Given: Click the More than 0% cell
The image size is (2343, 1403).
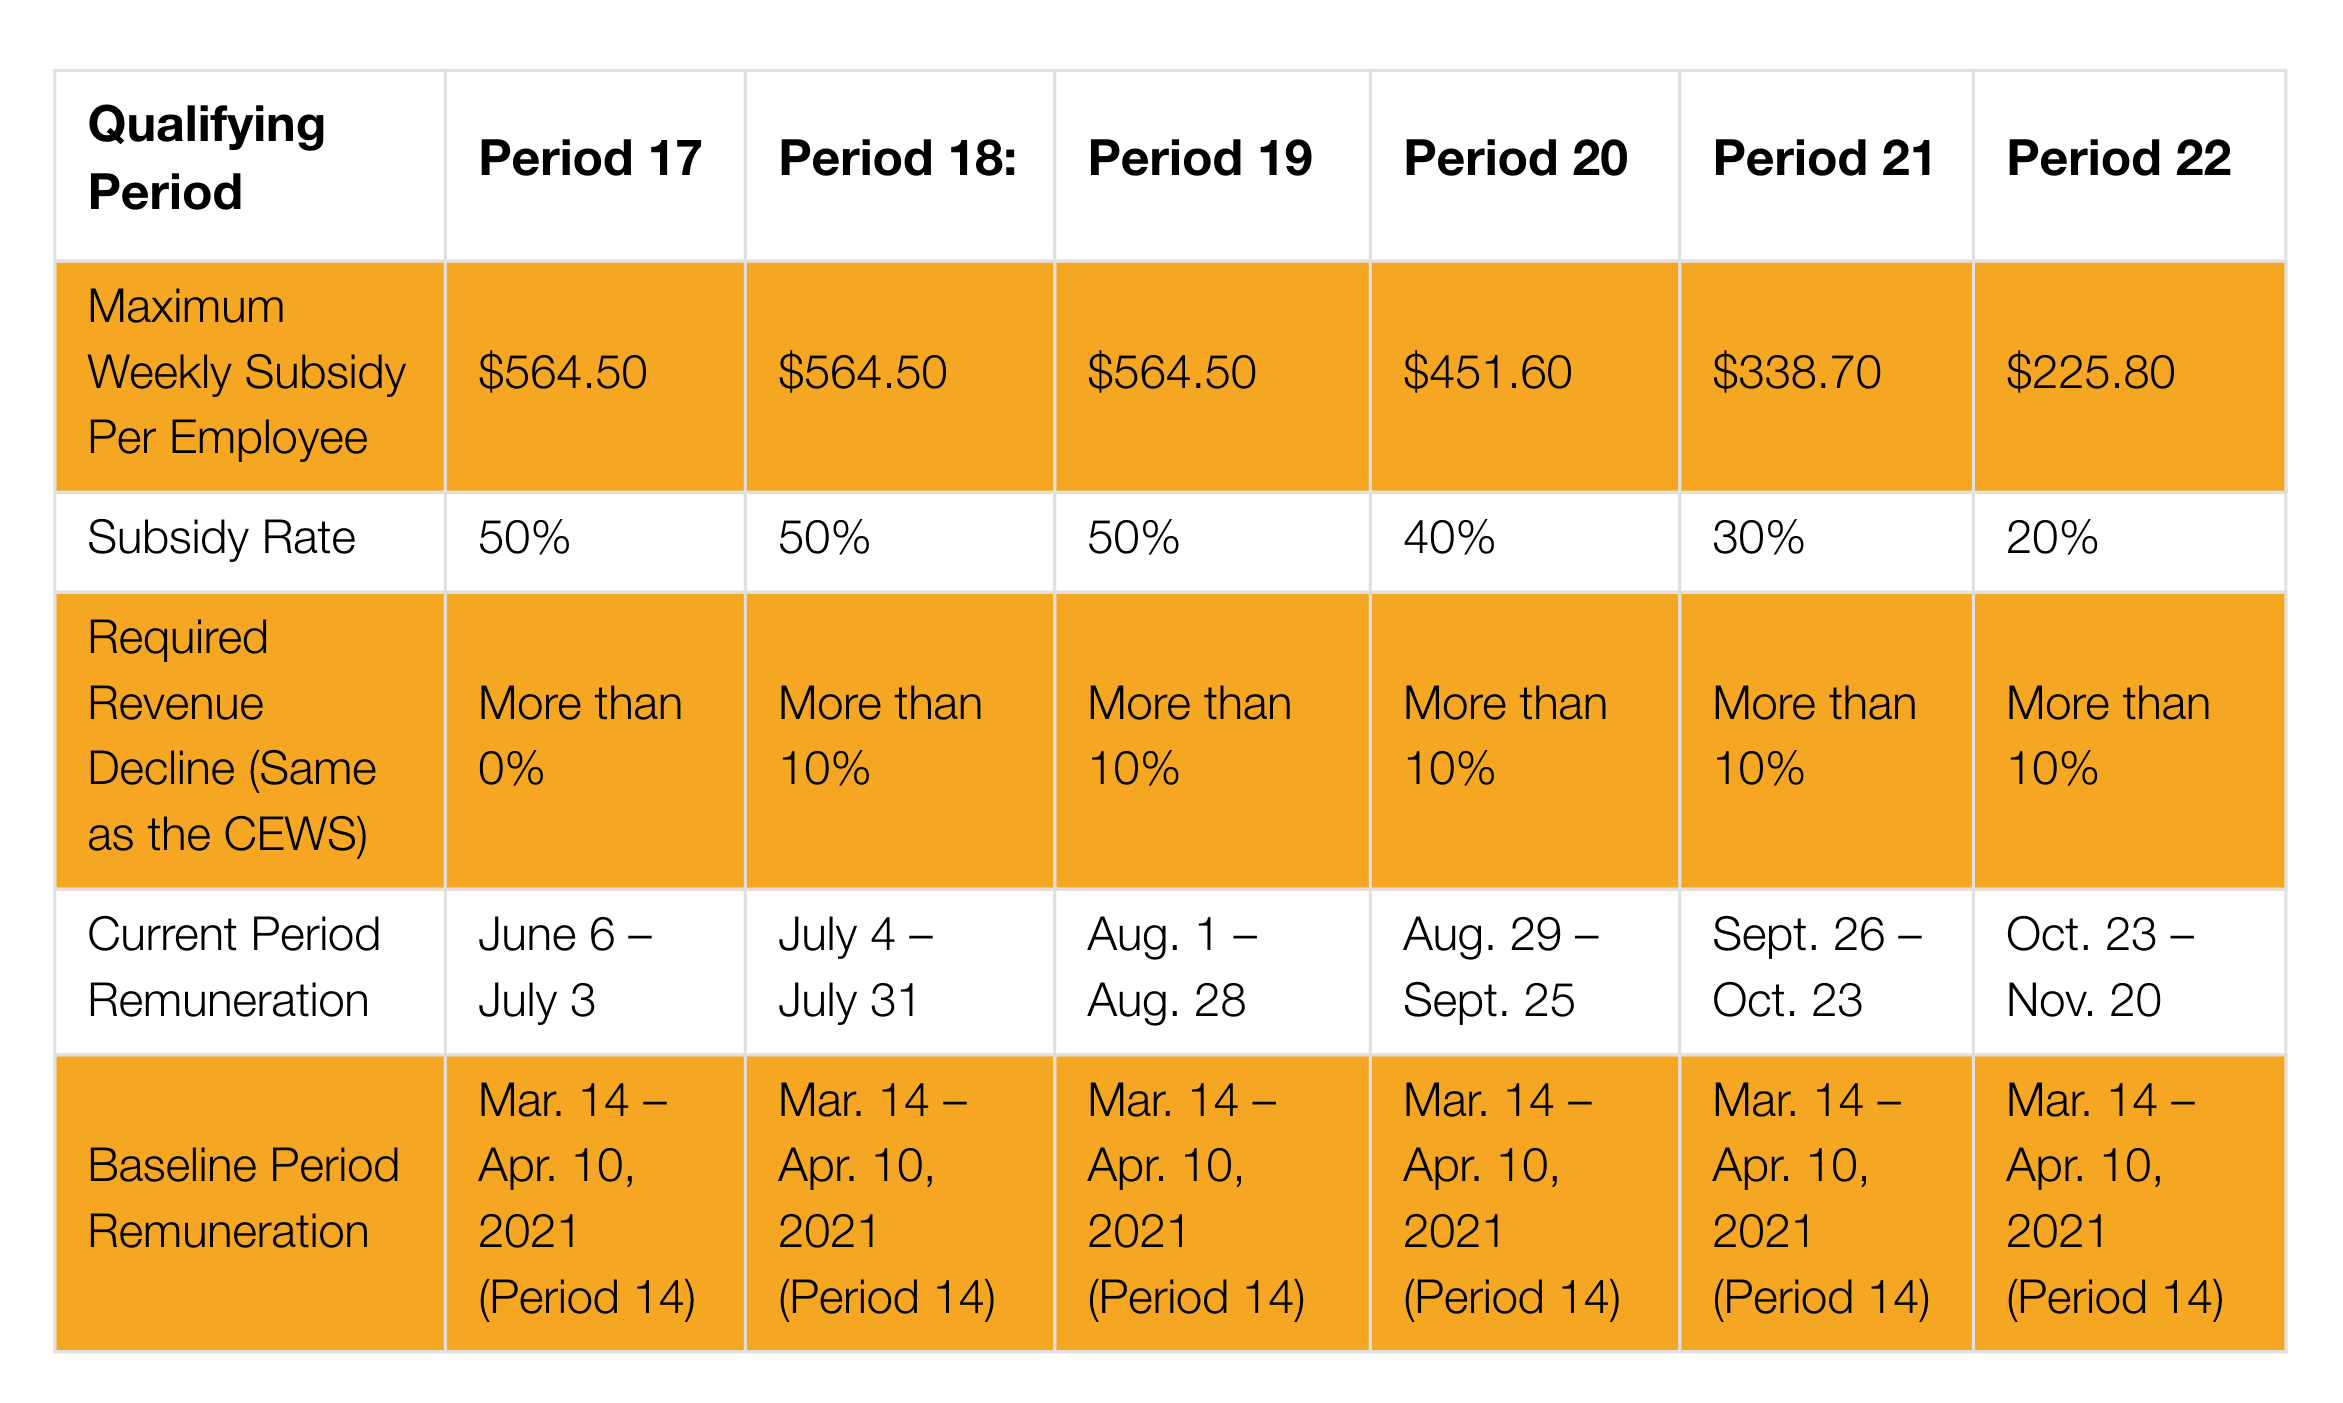Looking at the screenshot, I should [x=580, y=736].
